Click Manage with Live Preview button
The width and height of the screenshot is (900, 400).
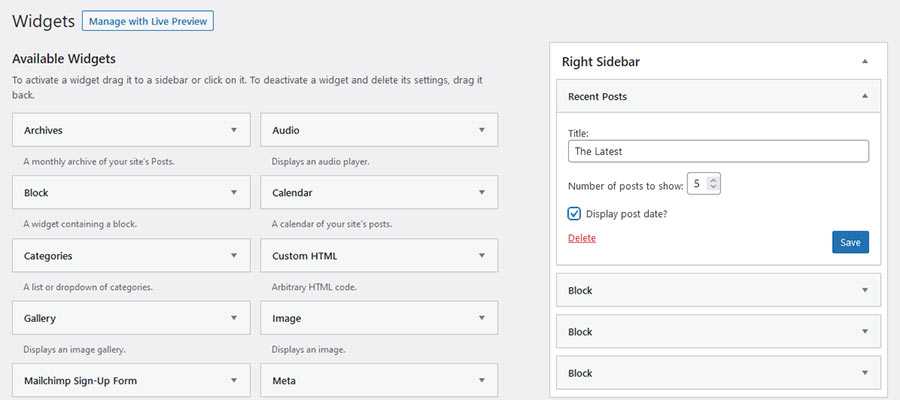[148, 20]
